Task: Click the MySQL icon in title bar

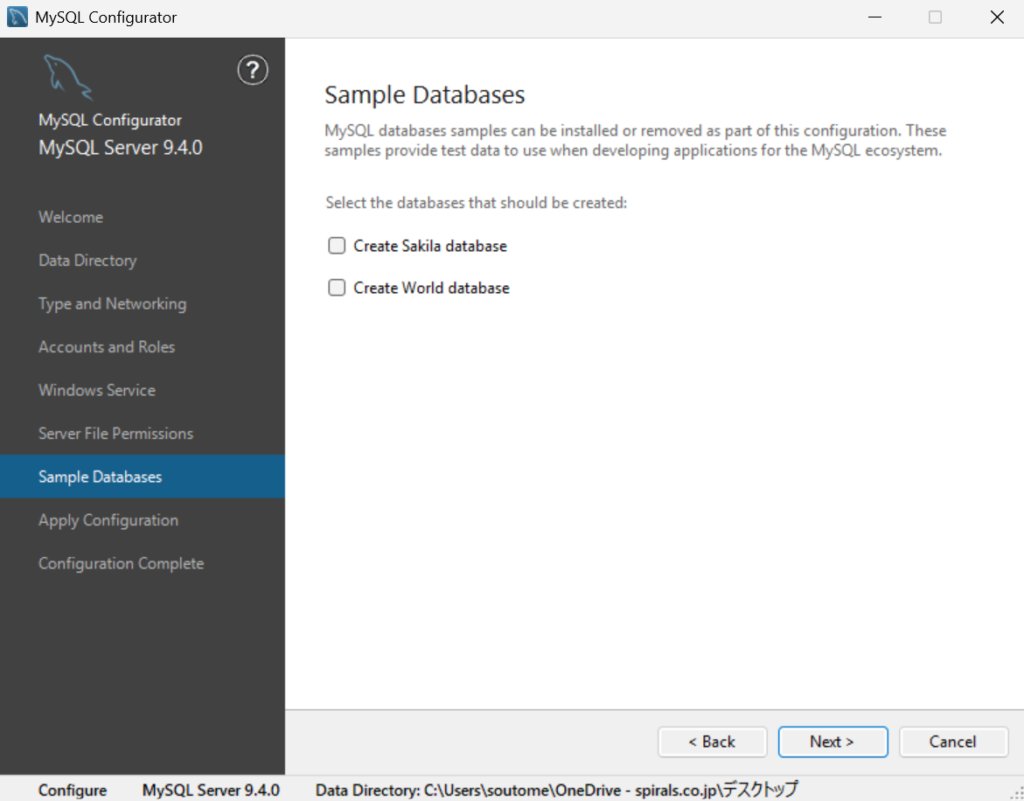Action: click(17, 17)
